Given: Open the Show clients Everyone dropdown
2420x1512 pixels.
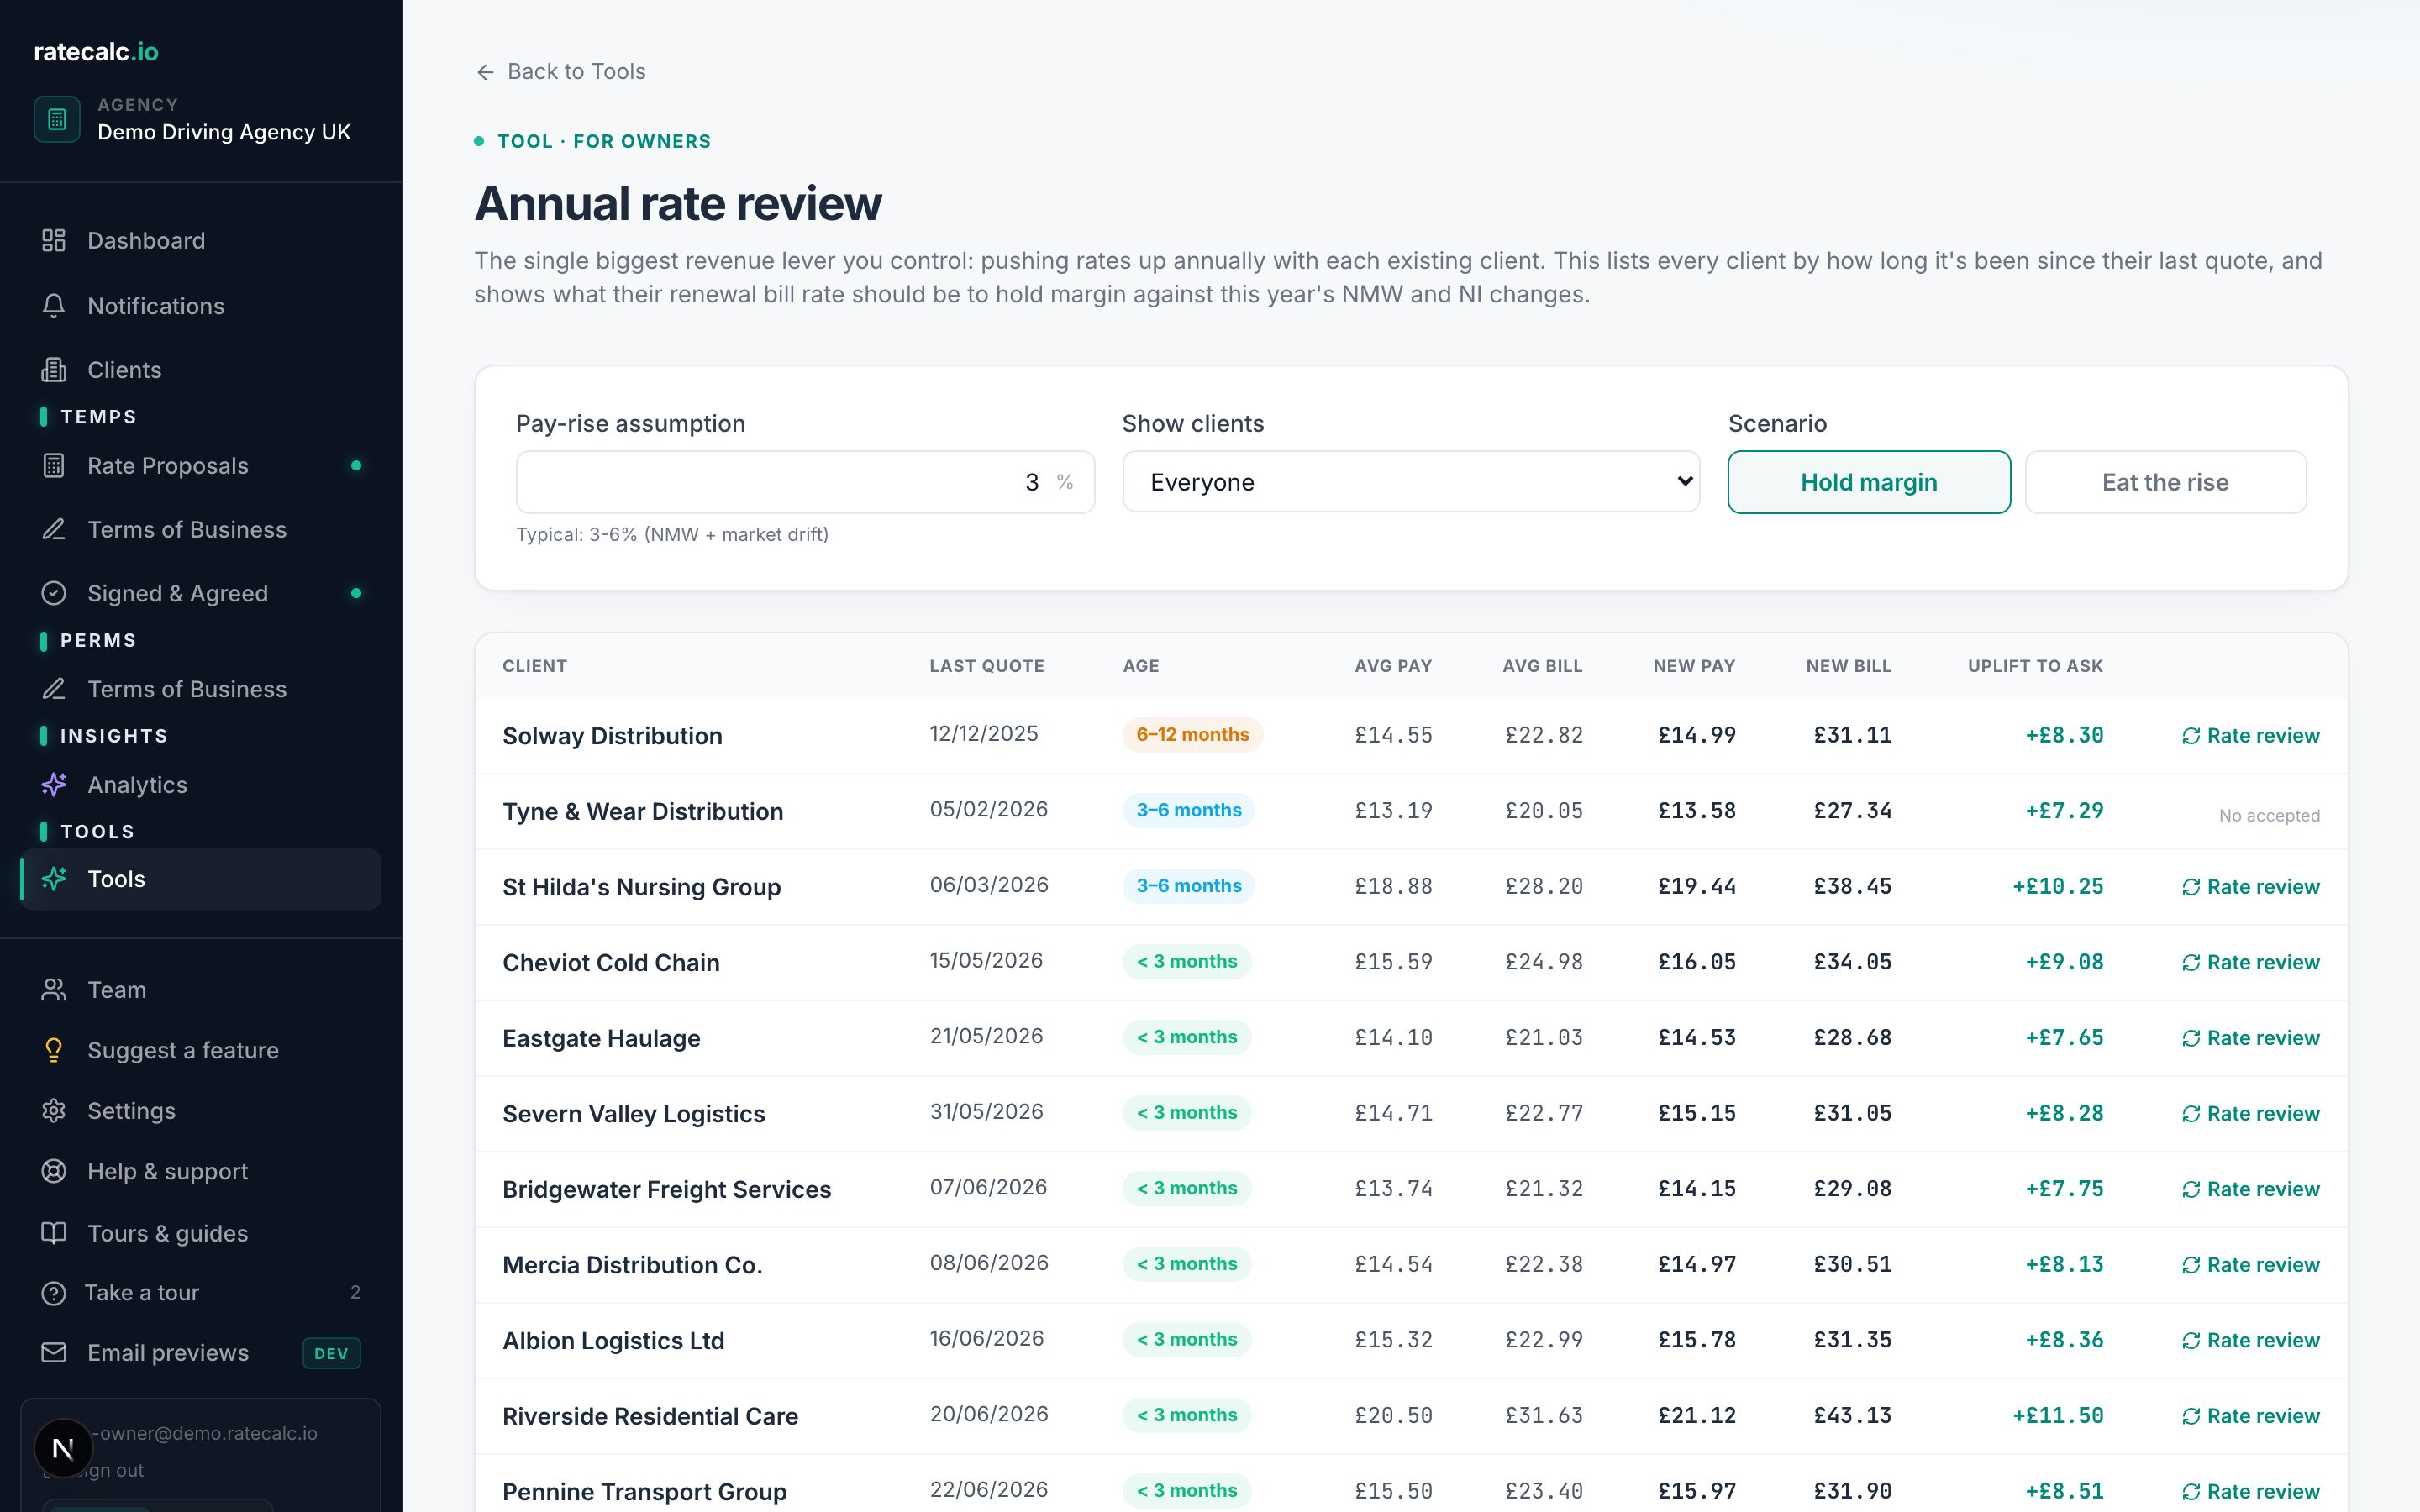Looking at the screenshot, I should (1411, 482).
